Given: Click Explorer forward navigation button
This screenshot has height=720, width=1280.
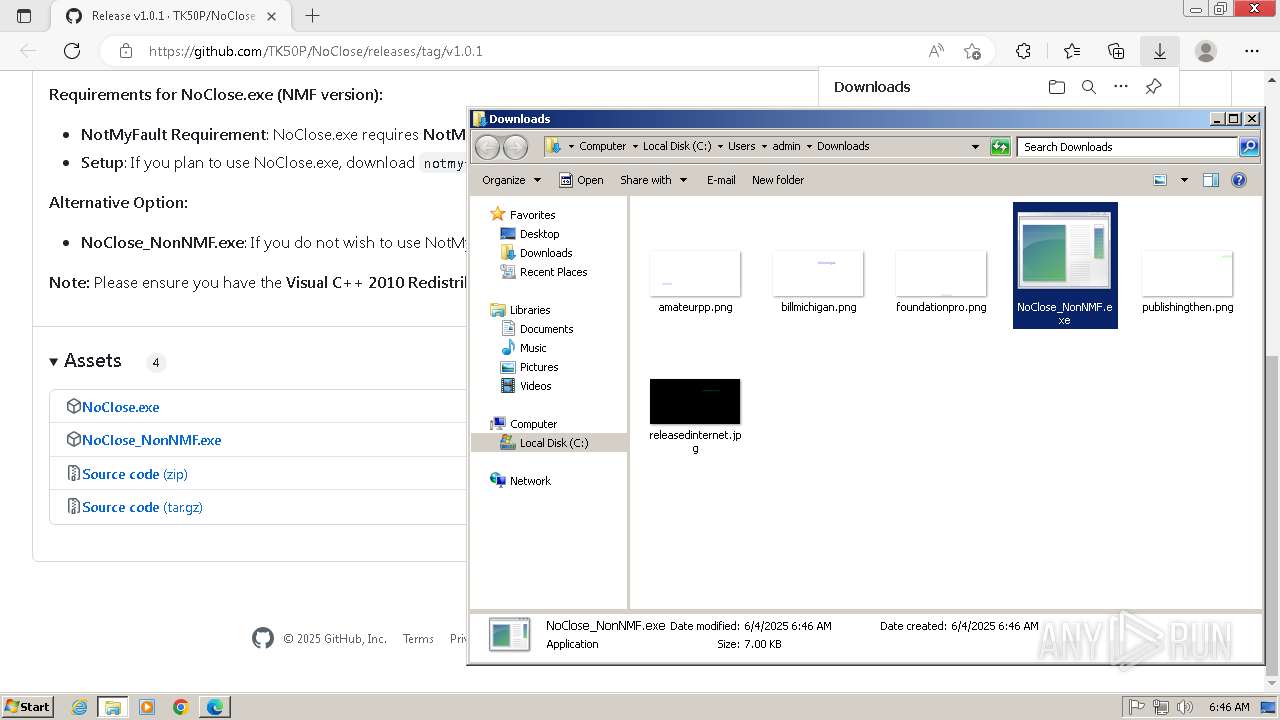Looking at the screenshot, I should coord(515,147).
